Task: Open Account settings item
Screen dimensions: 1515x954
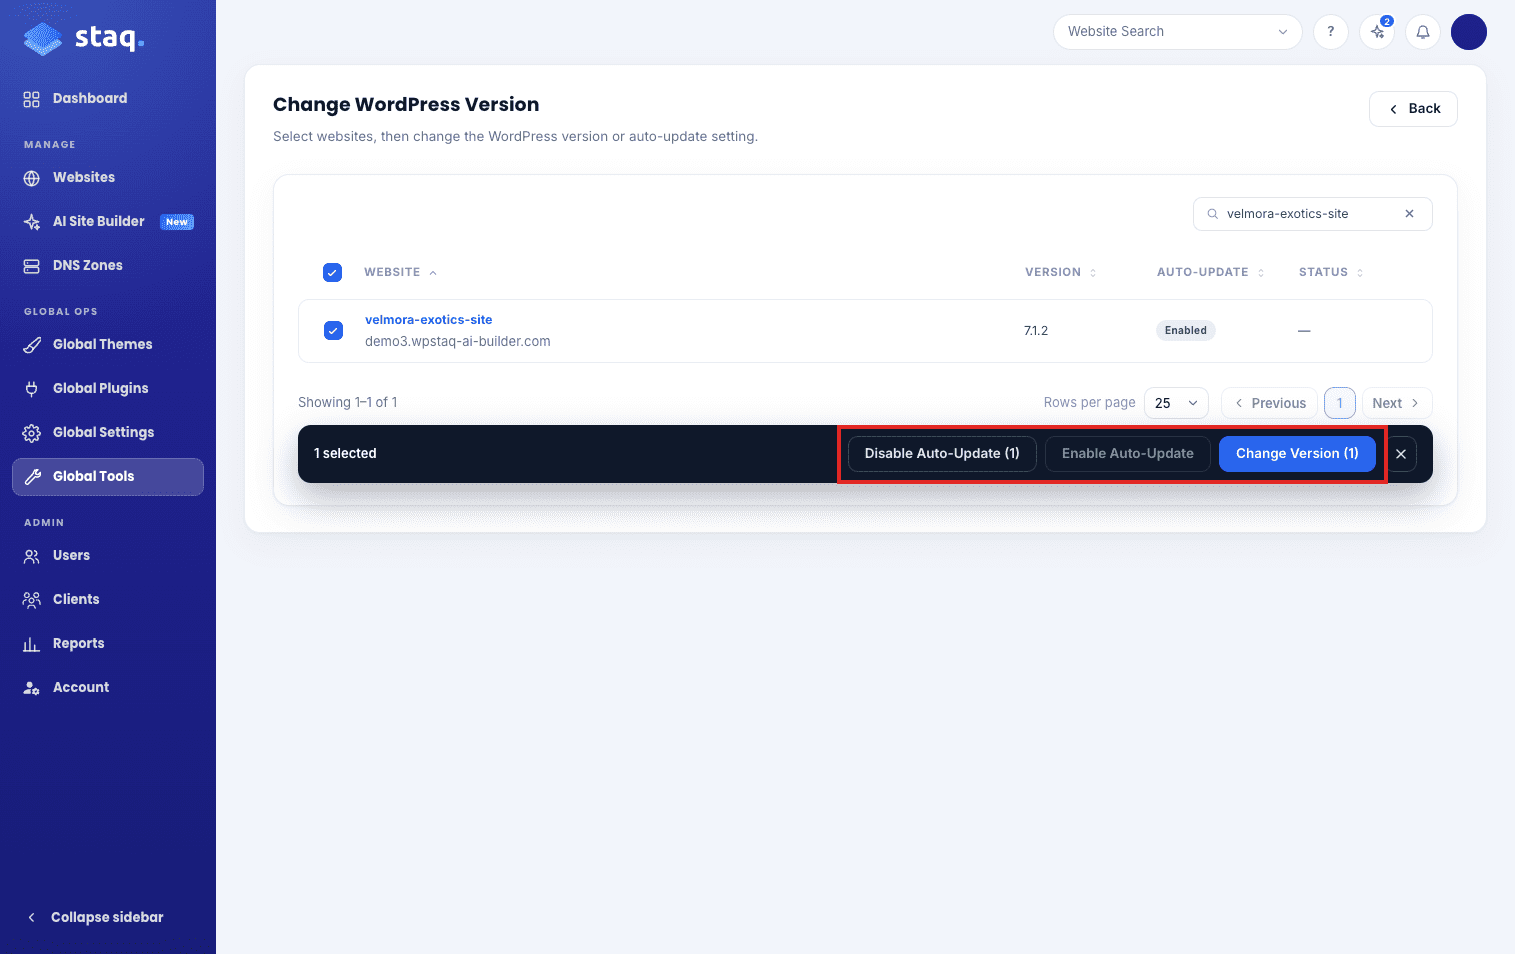Action: pyautogui.click(x=108, y=687)
